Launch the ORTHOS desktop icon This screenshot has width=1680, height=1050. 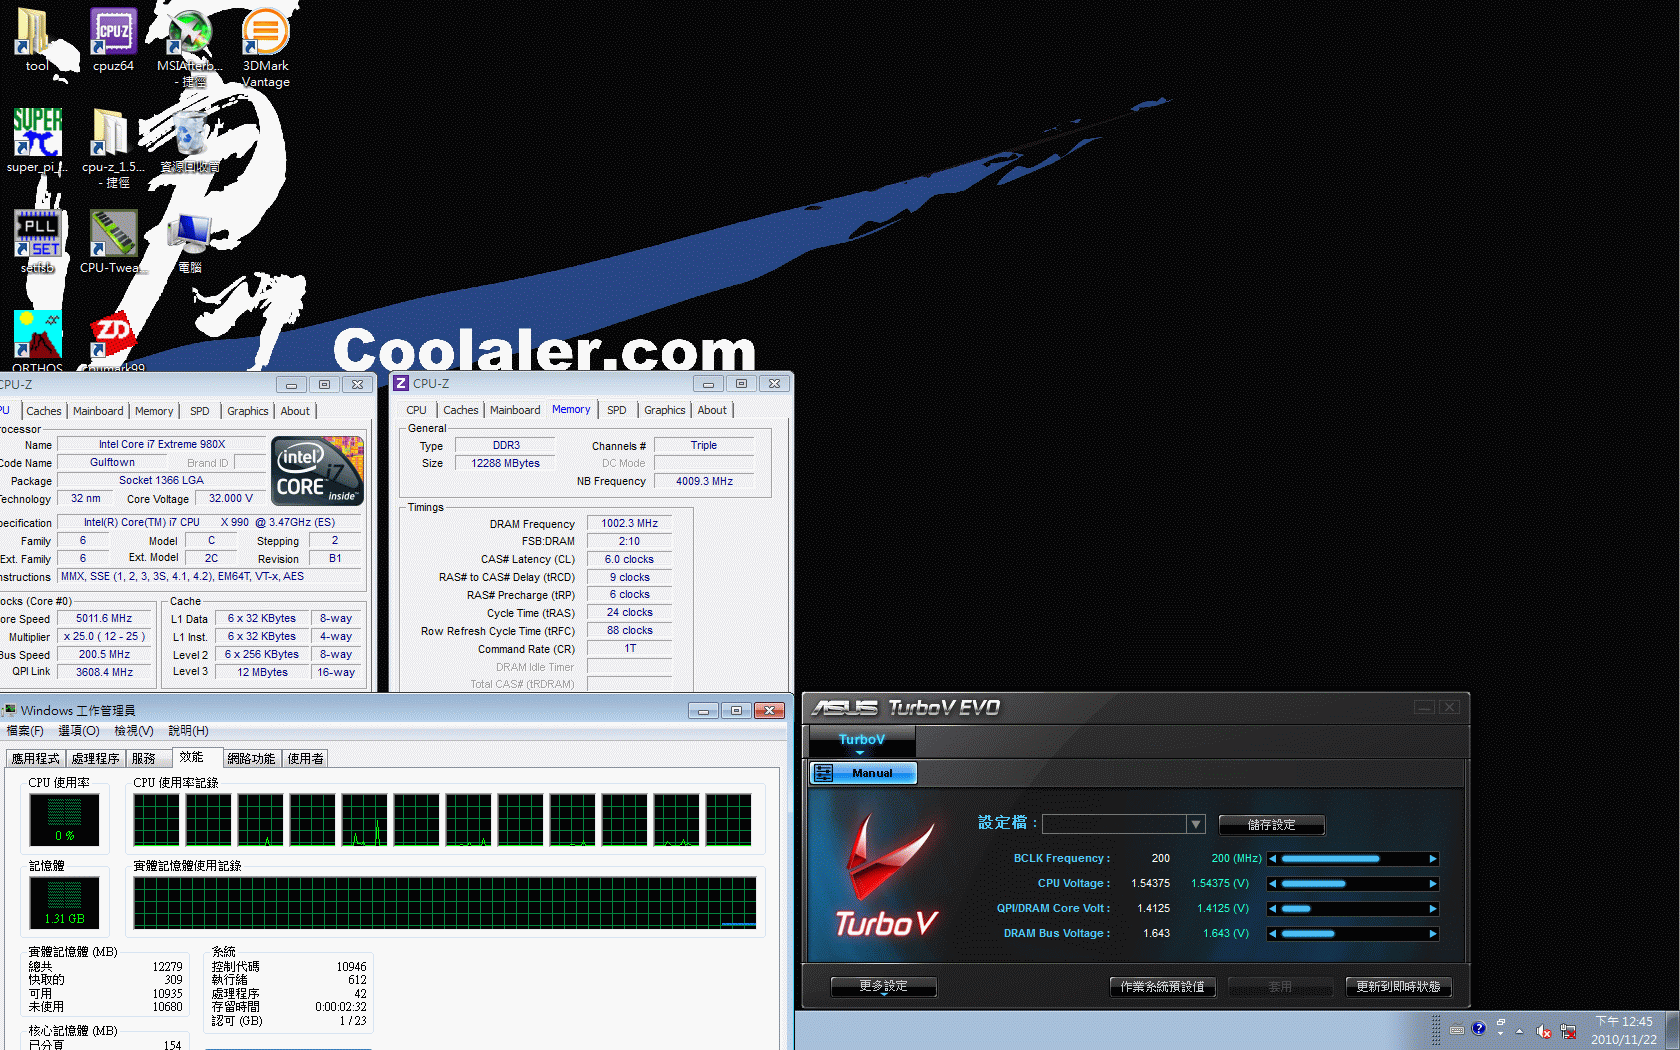(37, 340)
